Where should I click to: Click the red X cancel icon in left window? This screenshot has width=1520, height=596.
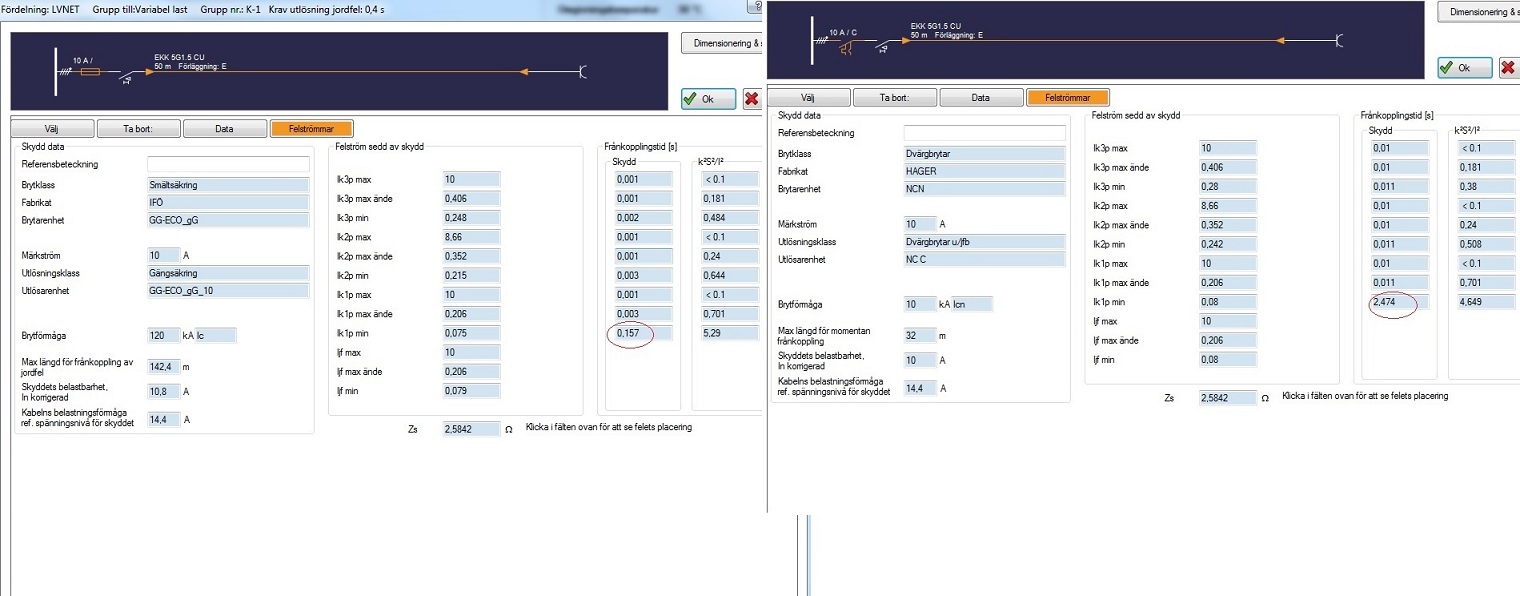pyautogui.click(x=751, y=99)
